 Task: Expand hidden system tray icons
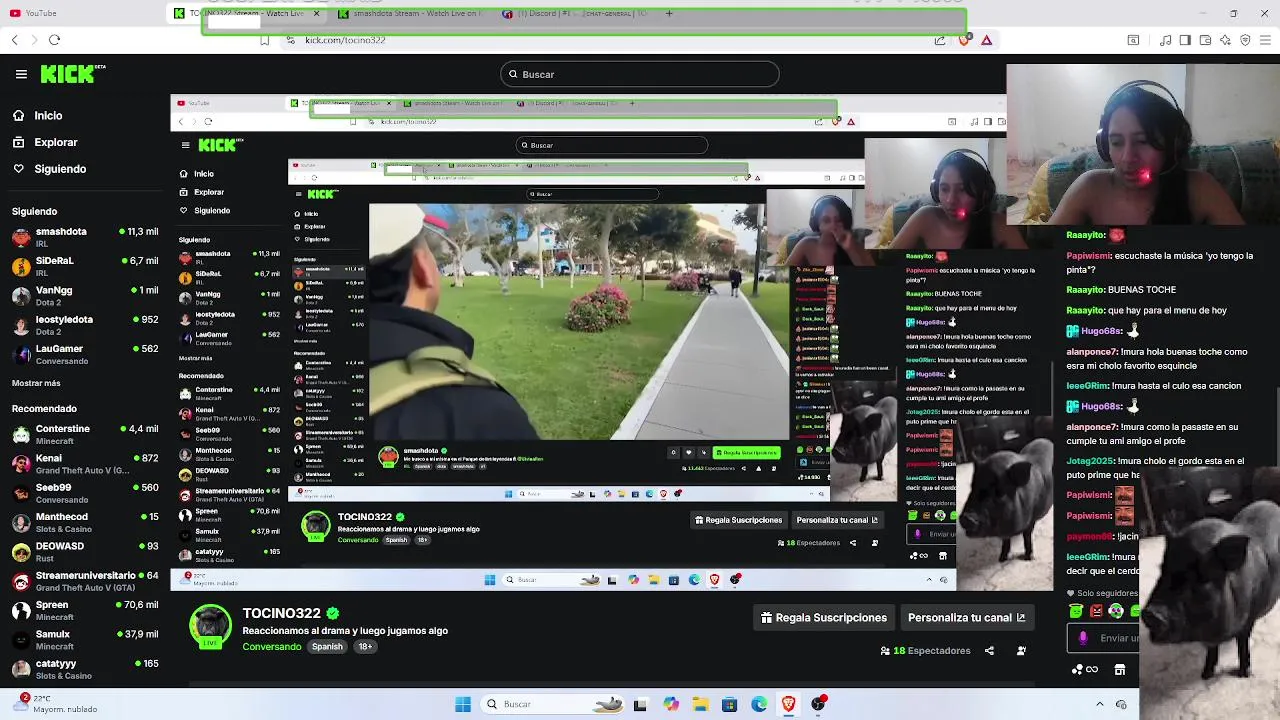coord(1100,704)
